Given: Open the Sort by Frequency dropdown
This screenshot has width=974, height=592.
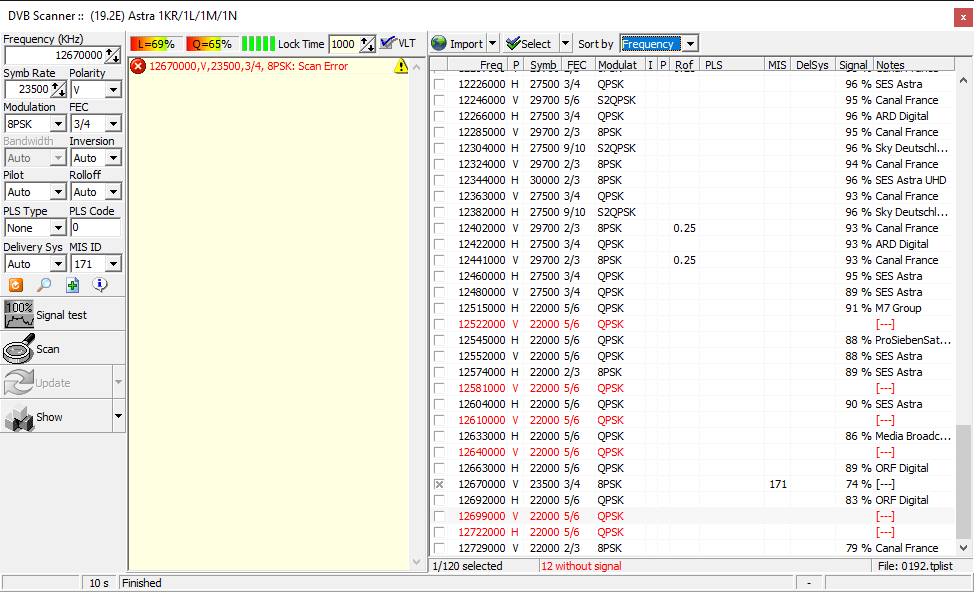Looking at the screenshot, I should [690, 43].
